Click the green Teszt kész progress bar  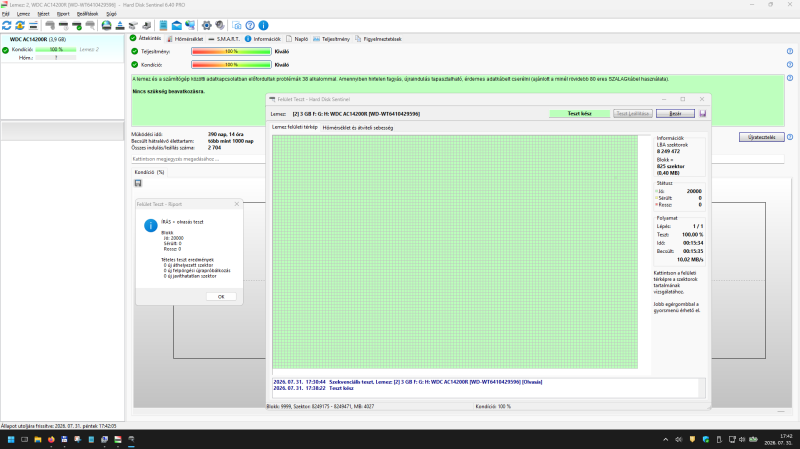click(x=580, y=113)
